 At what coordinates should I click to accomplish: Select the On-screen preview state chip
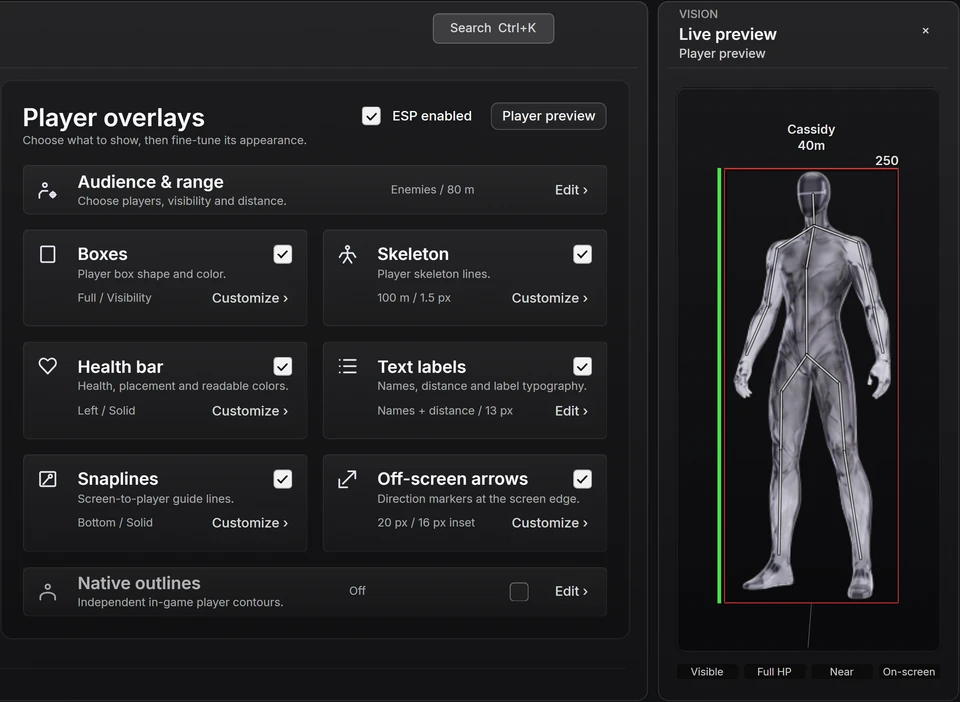(x=909, y=671)
